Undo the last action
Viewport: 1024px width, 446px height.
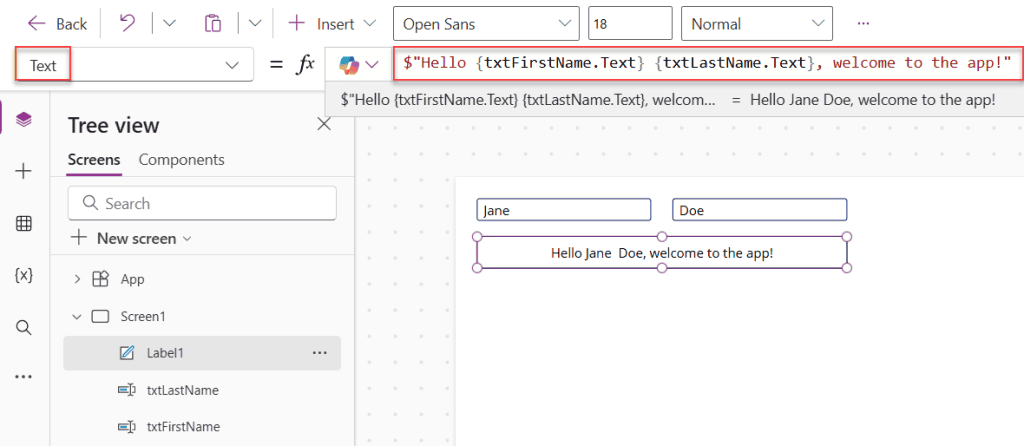[127, 24]
